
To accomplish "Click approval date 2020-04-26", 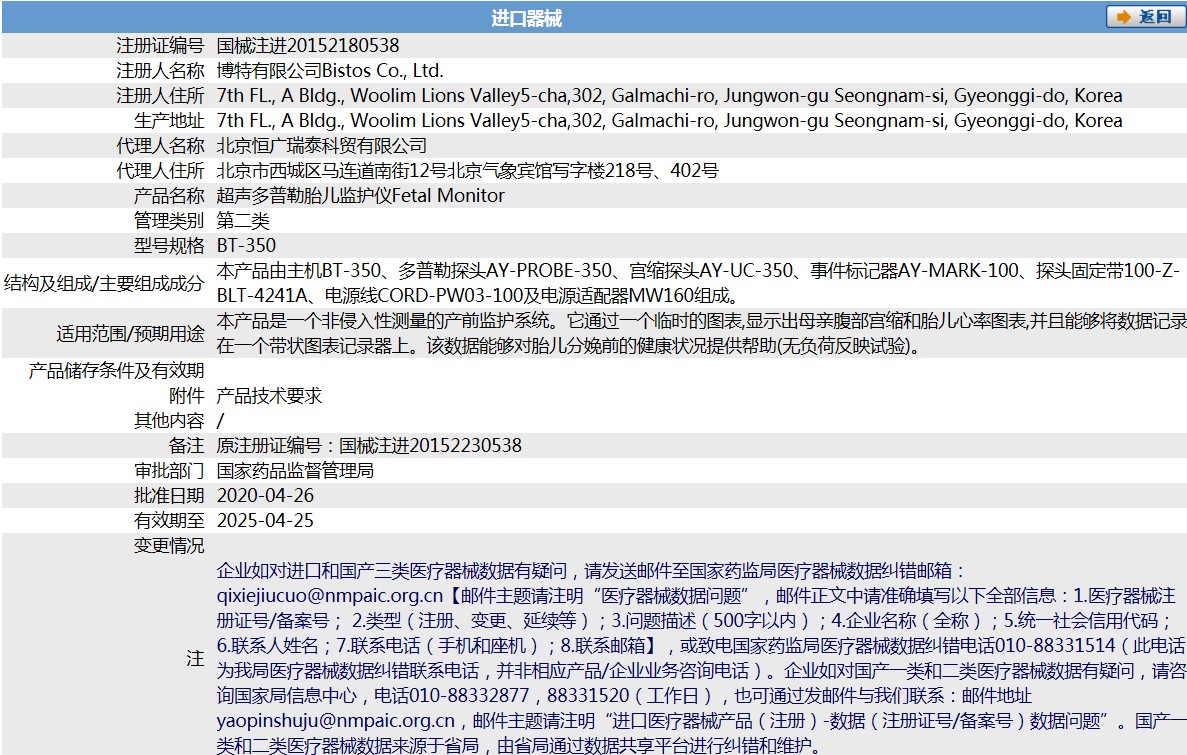I will tap(265, 495).
